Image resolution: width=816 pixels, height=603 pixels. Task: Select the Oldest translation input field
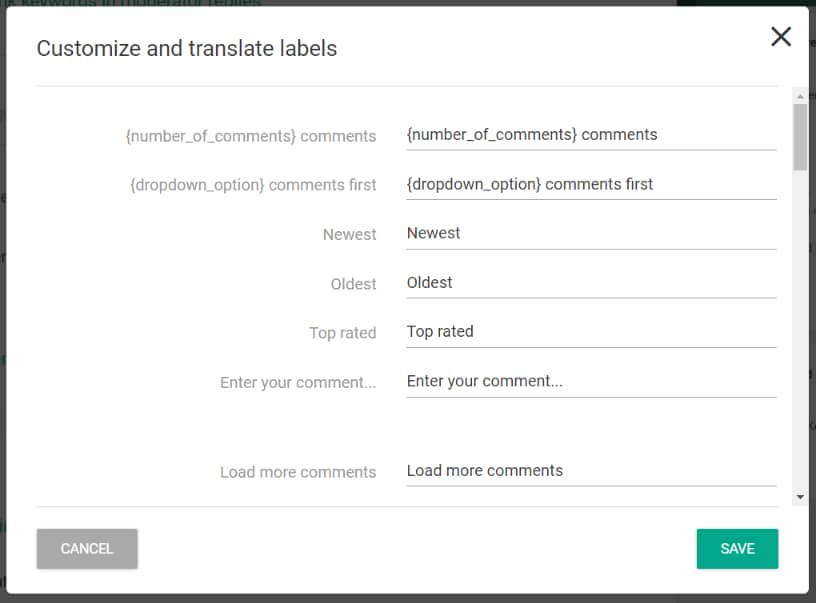(x=590, y=282)
